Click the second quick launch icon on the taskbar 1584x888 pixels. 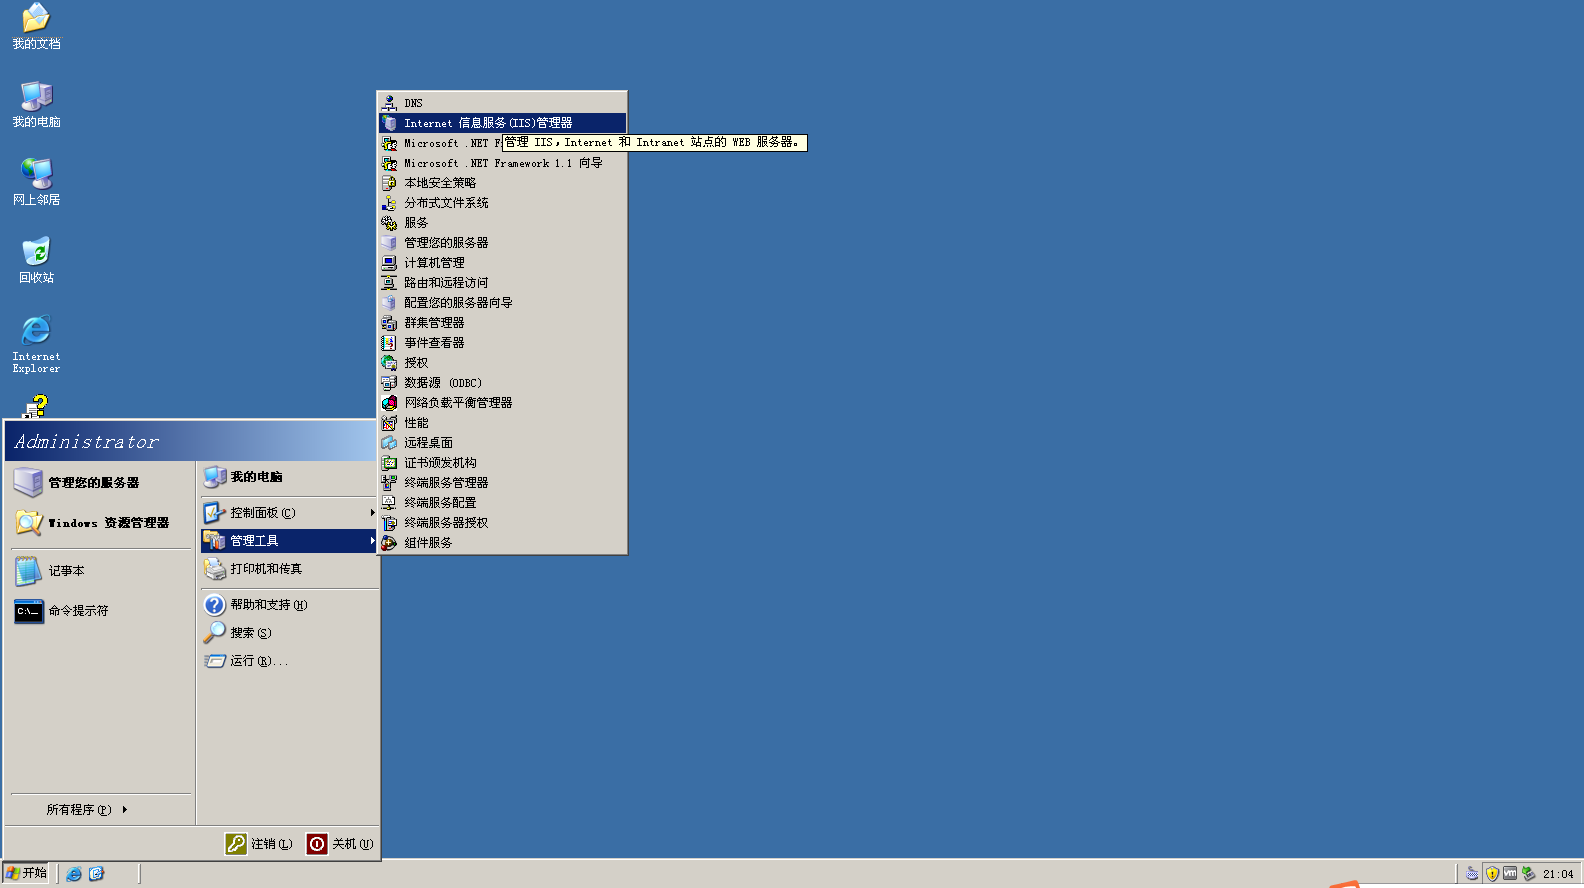click(x=96, y=874)
